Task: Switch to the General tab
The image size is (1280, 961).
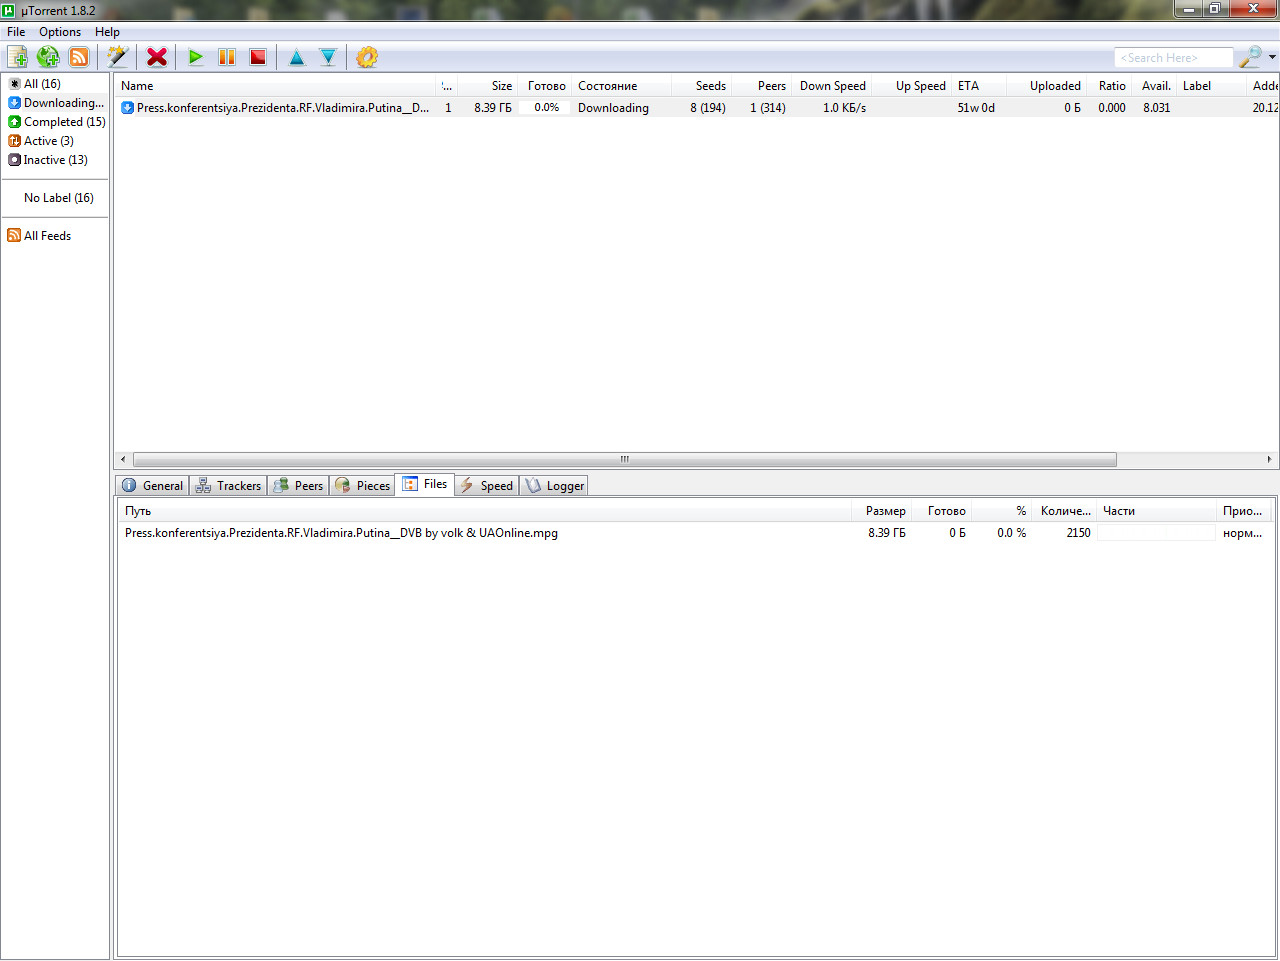Action: (x=153, y=485)
